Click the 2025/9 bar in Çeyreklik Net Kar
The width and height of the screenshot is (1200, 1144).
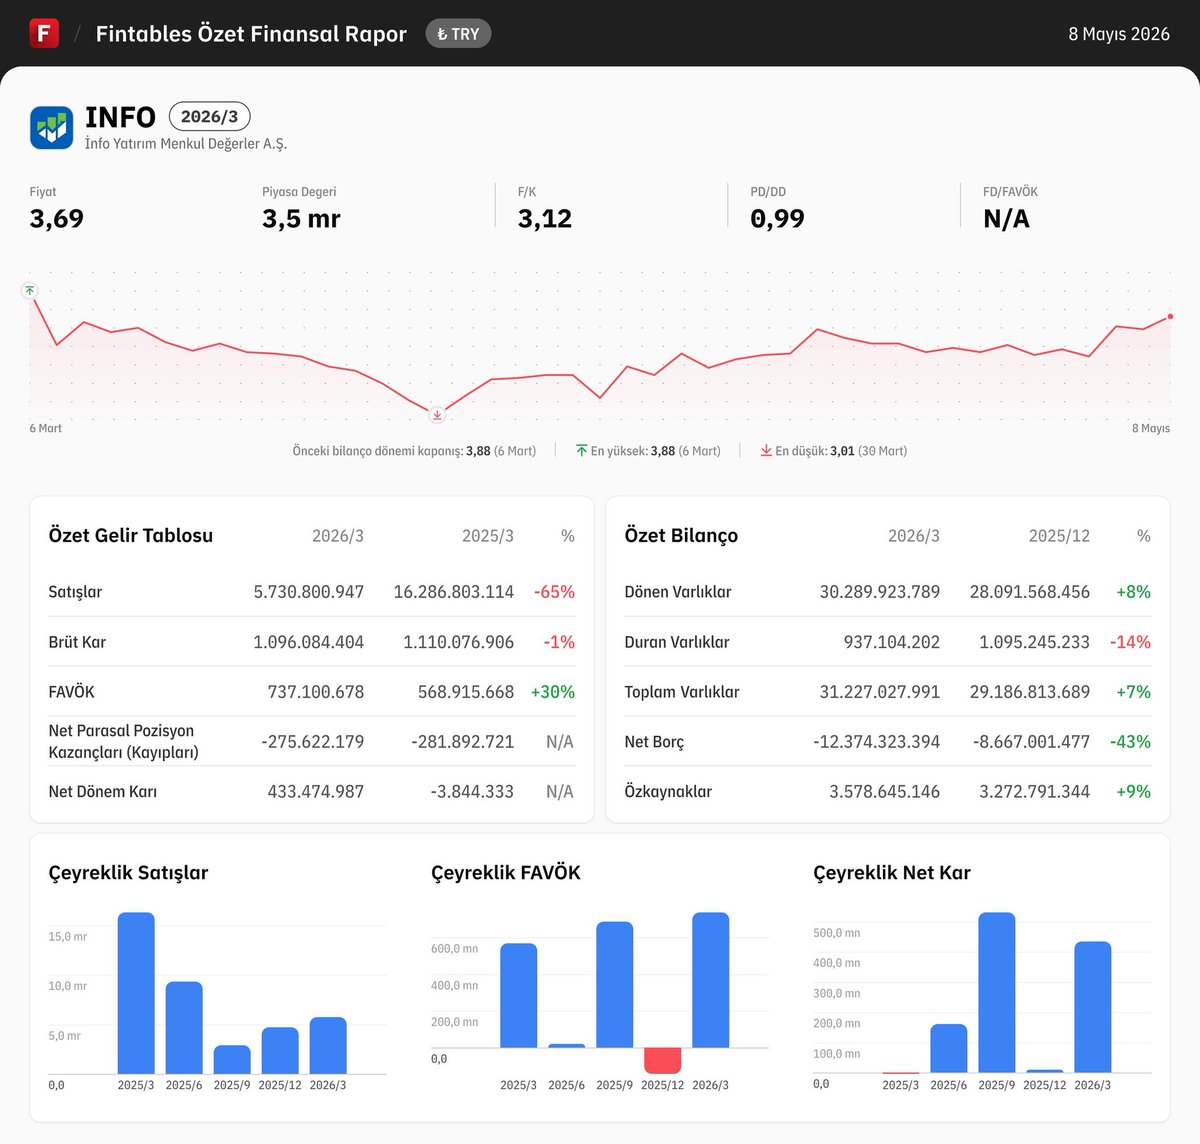996,992
